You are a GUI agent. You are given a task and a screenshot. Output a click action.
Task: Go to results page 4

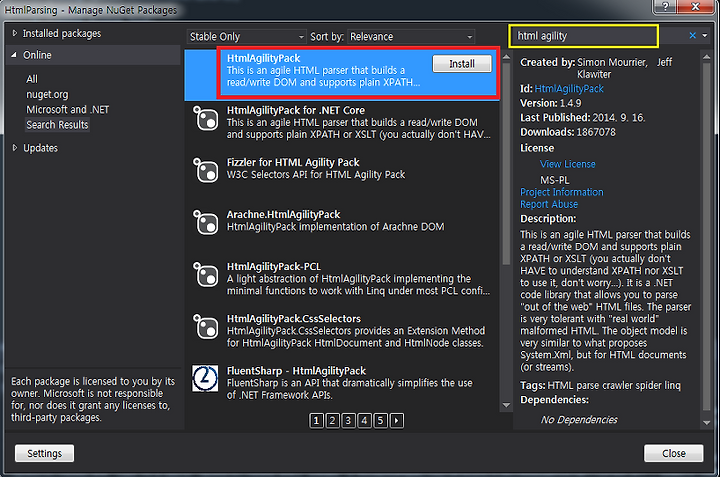tap(365, 420)
